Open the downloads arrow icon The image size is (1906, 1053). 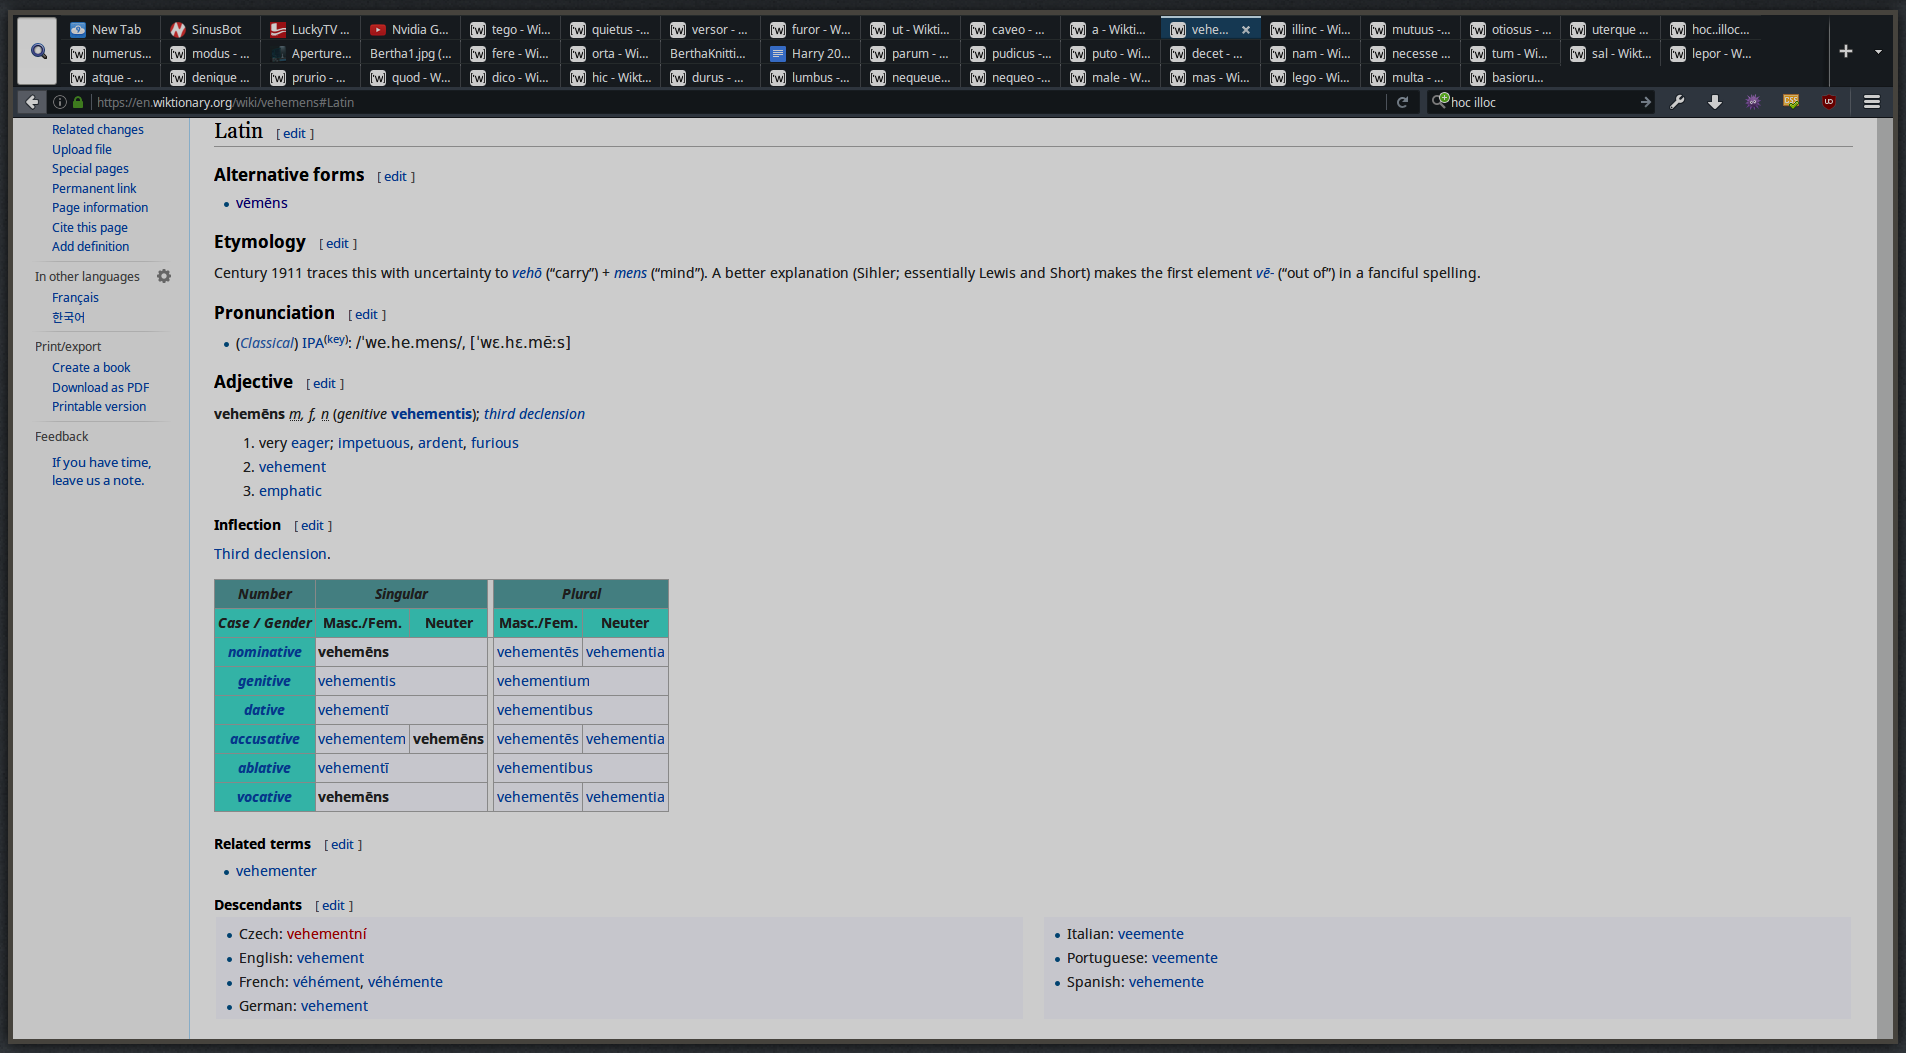pos(1715,102)
